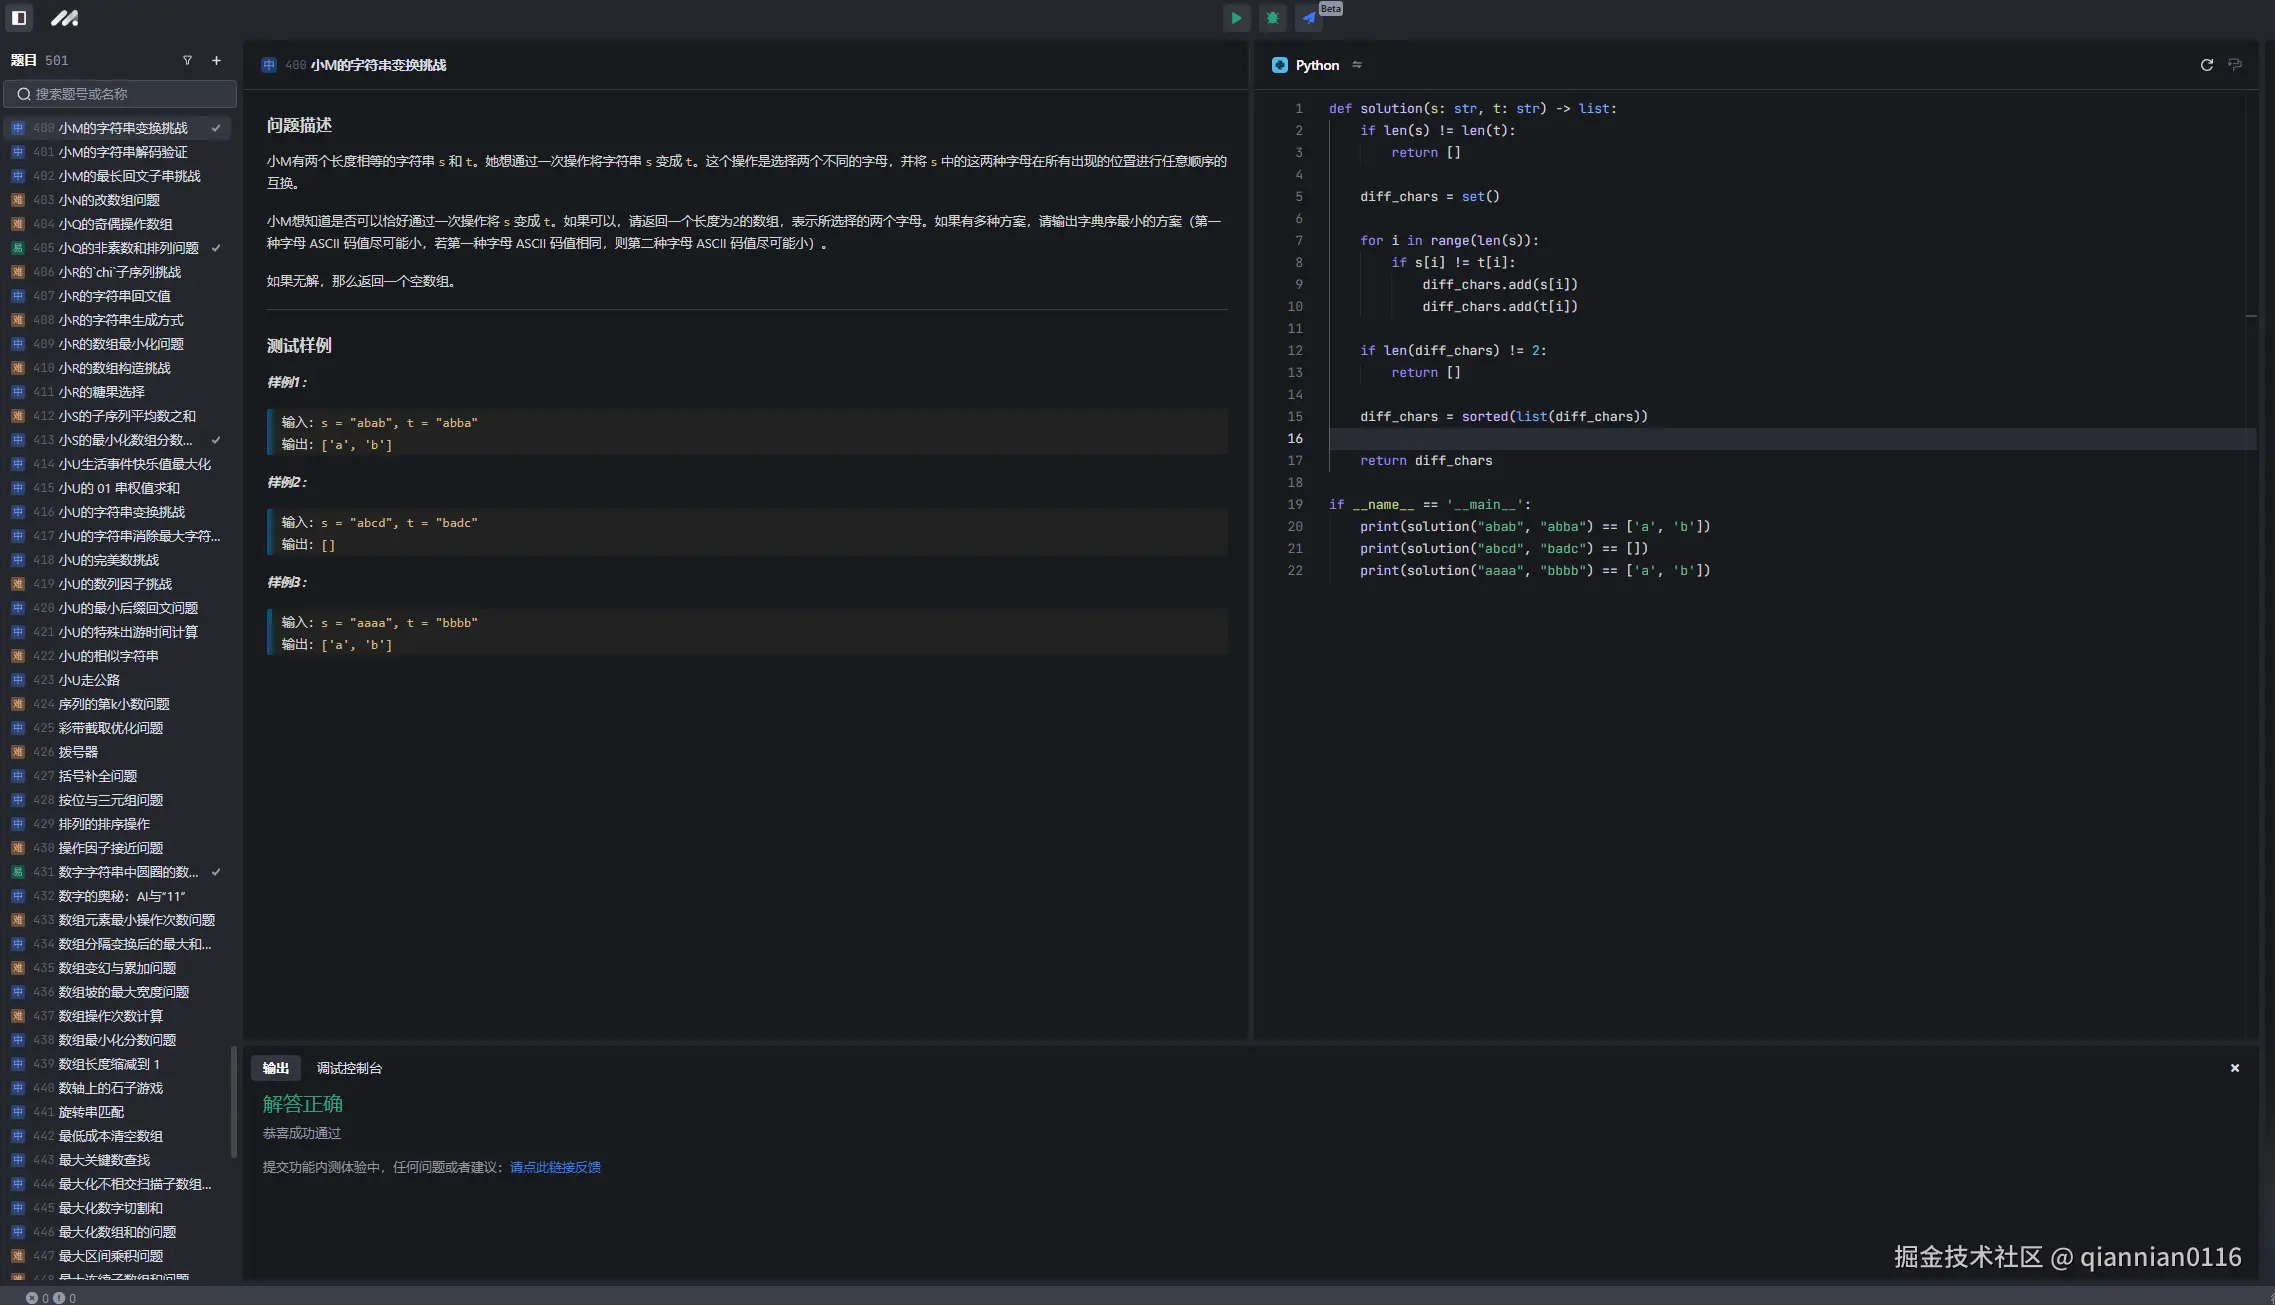Submit solution using paper plane icon
The width and height of the screenshot is (2275, 1305).
[1308, 18]
